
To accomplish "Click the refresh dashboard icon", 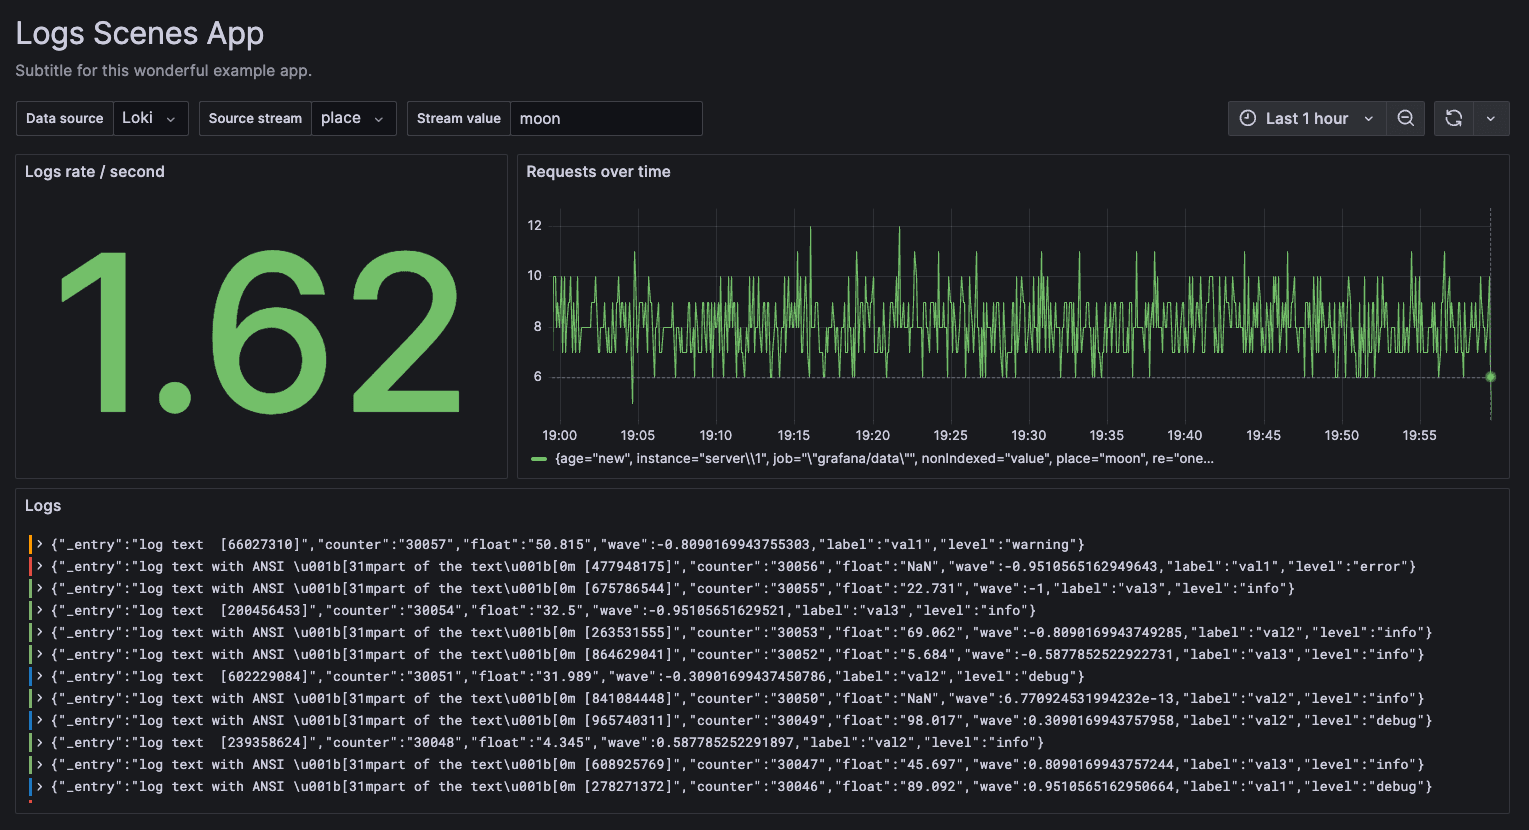I will 1452,118.
